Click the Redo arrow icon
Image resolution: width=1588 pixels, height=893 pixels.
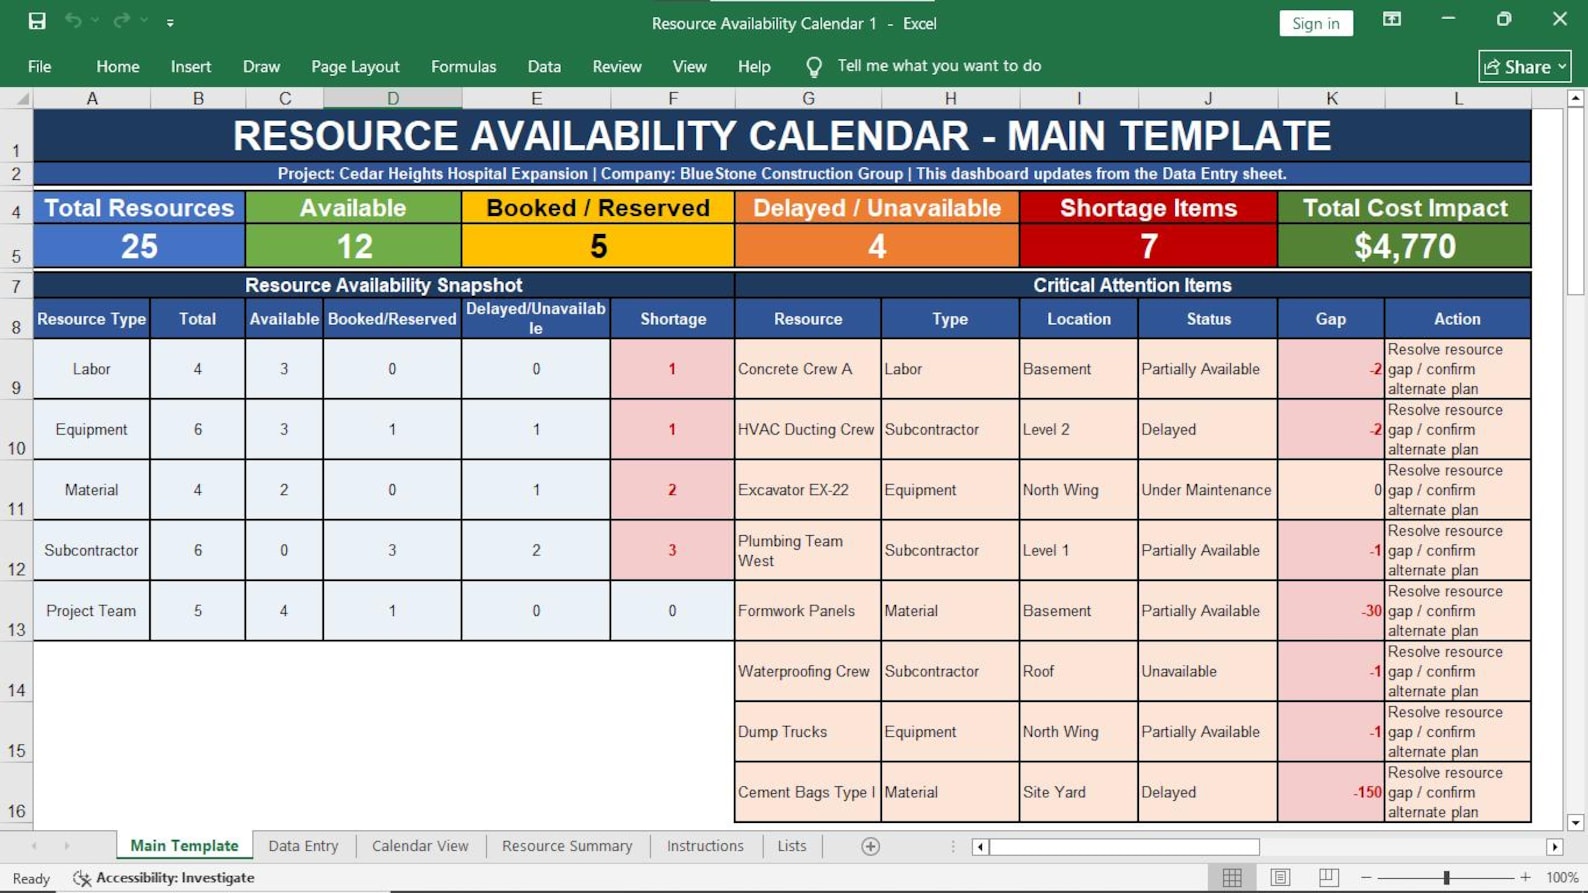point(121,21)
